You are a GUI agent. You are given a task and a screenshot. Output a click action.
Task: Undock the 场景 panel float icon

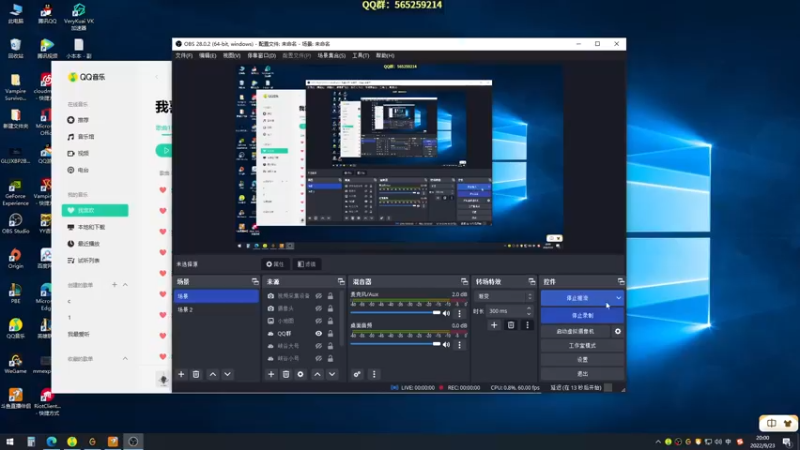255,282
